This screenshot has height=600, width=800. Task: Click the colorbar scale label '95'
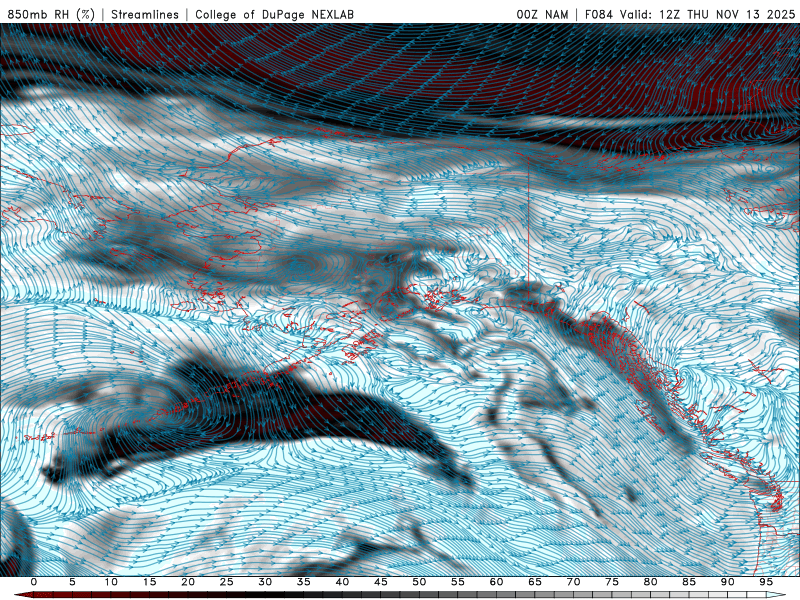coord(766,582)
